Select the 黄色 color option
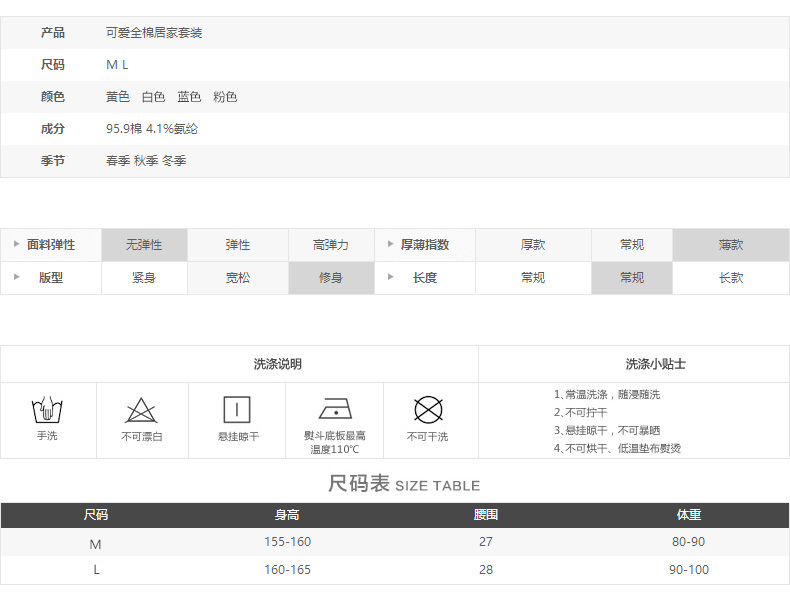 (x=118, y=97)
